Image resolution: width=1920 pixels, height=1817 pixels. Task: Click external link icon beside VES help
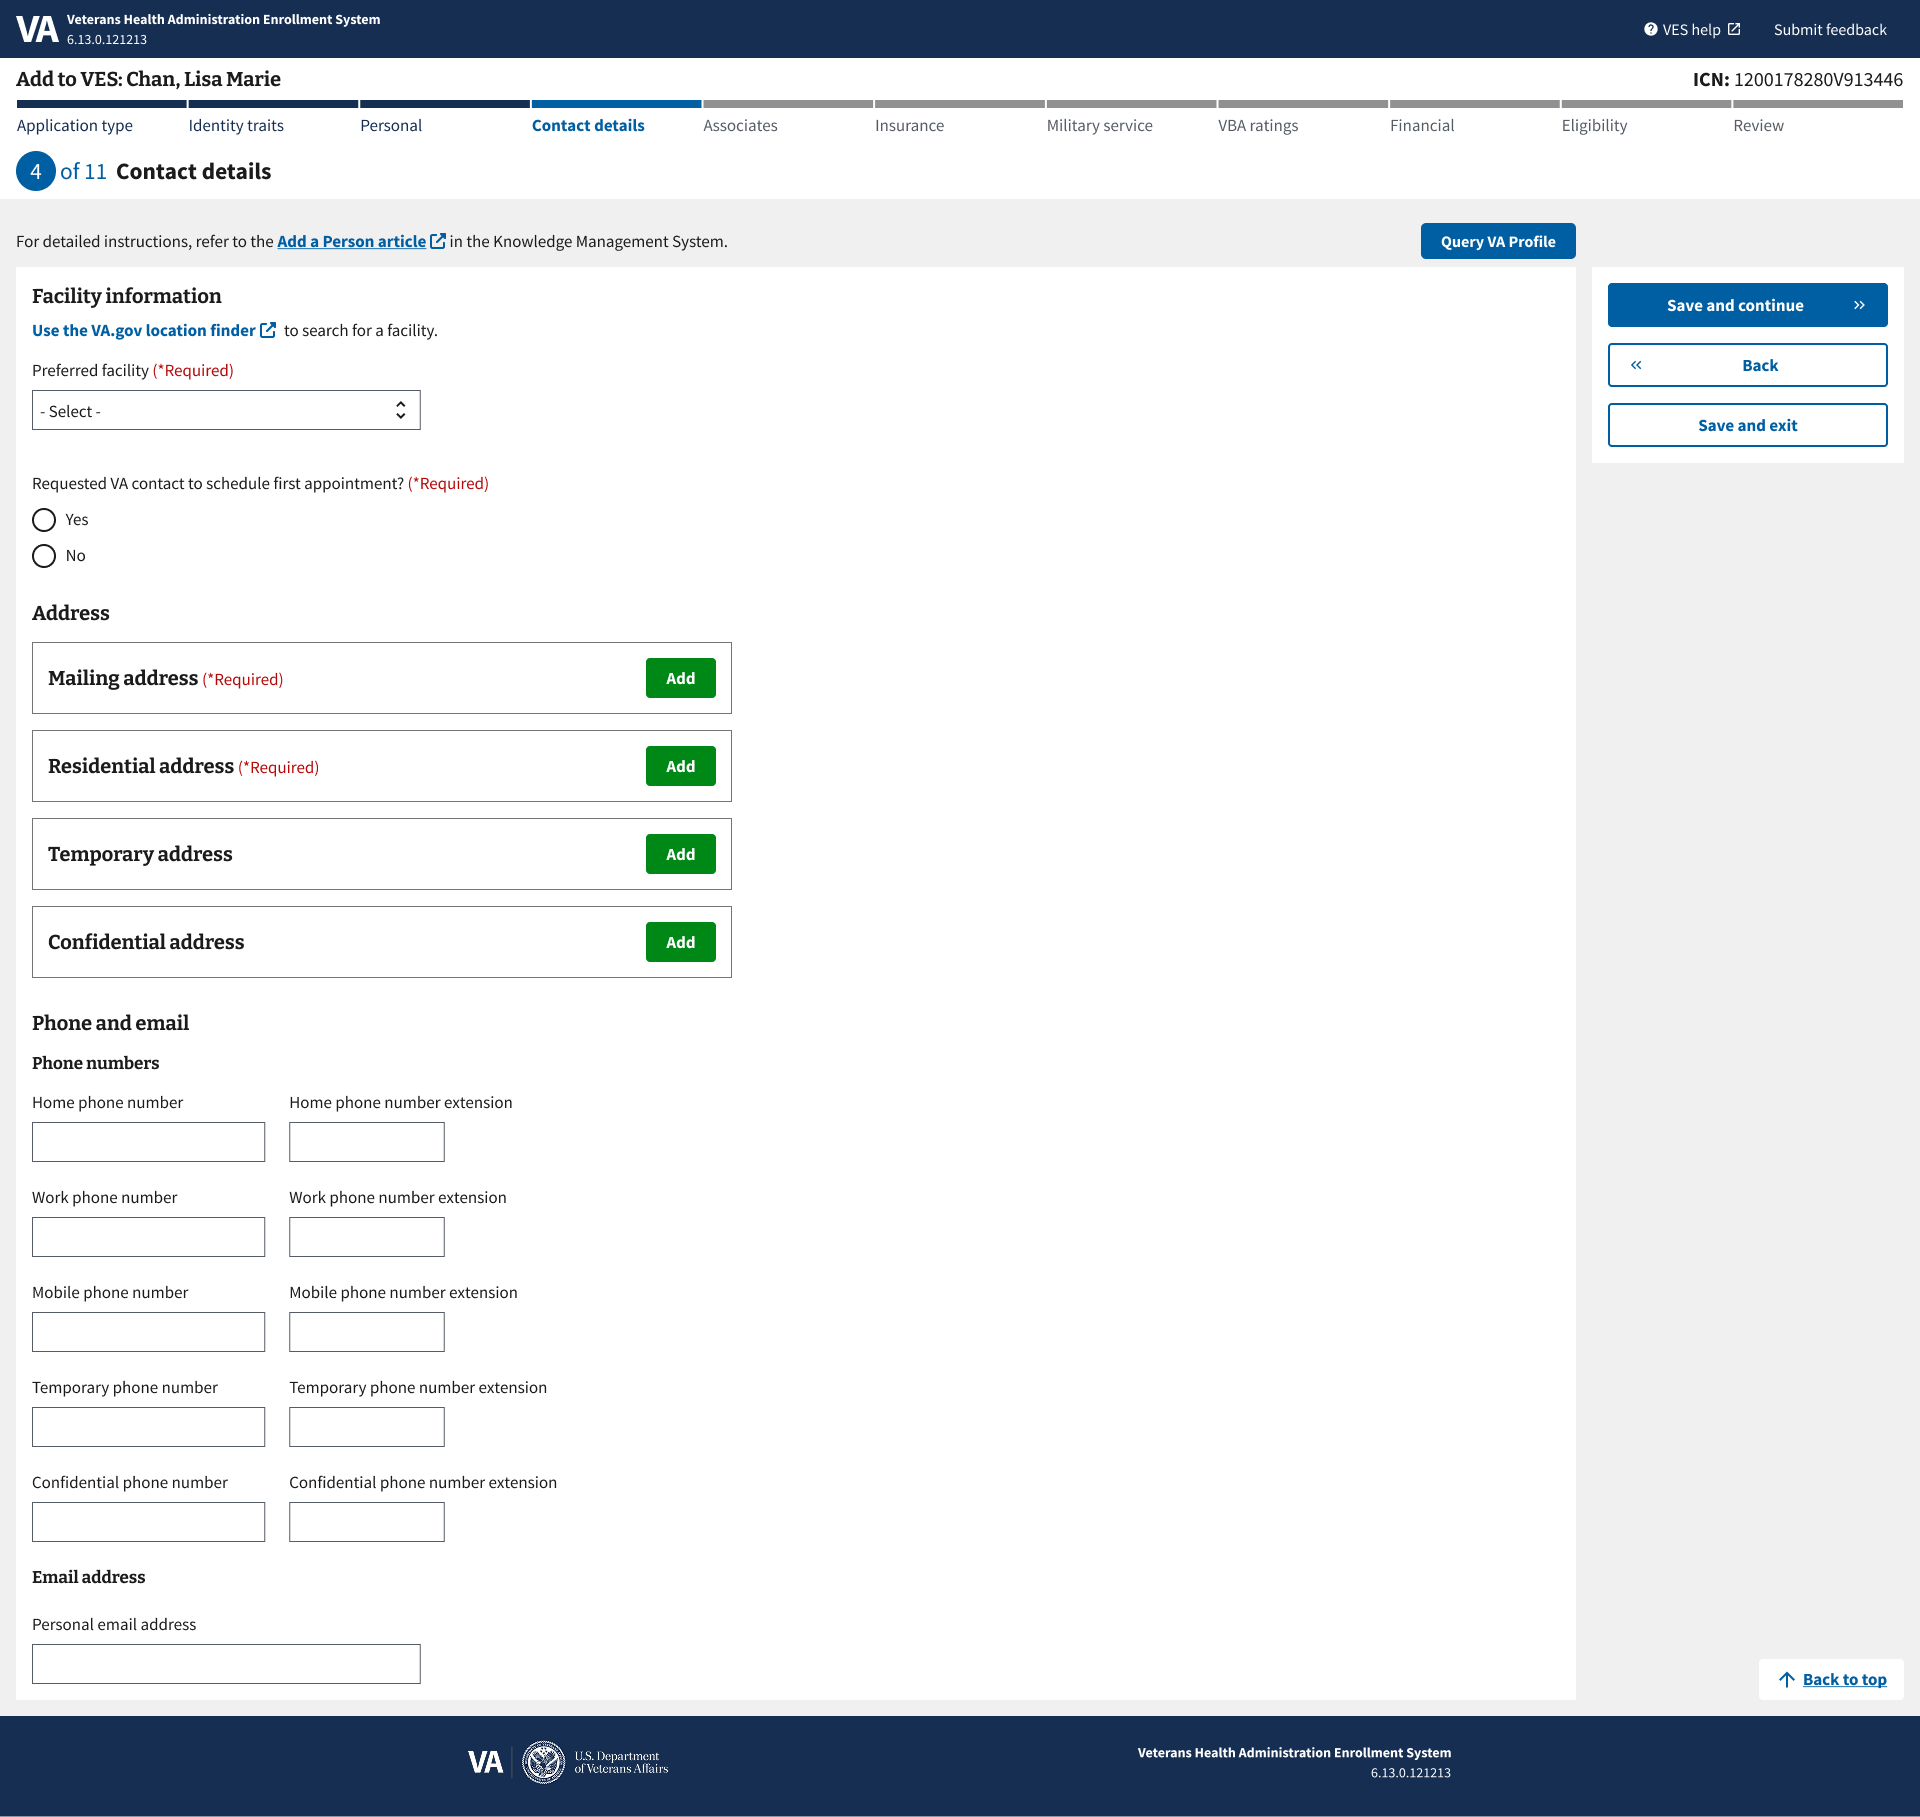(x=1734, y=29)
